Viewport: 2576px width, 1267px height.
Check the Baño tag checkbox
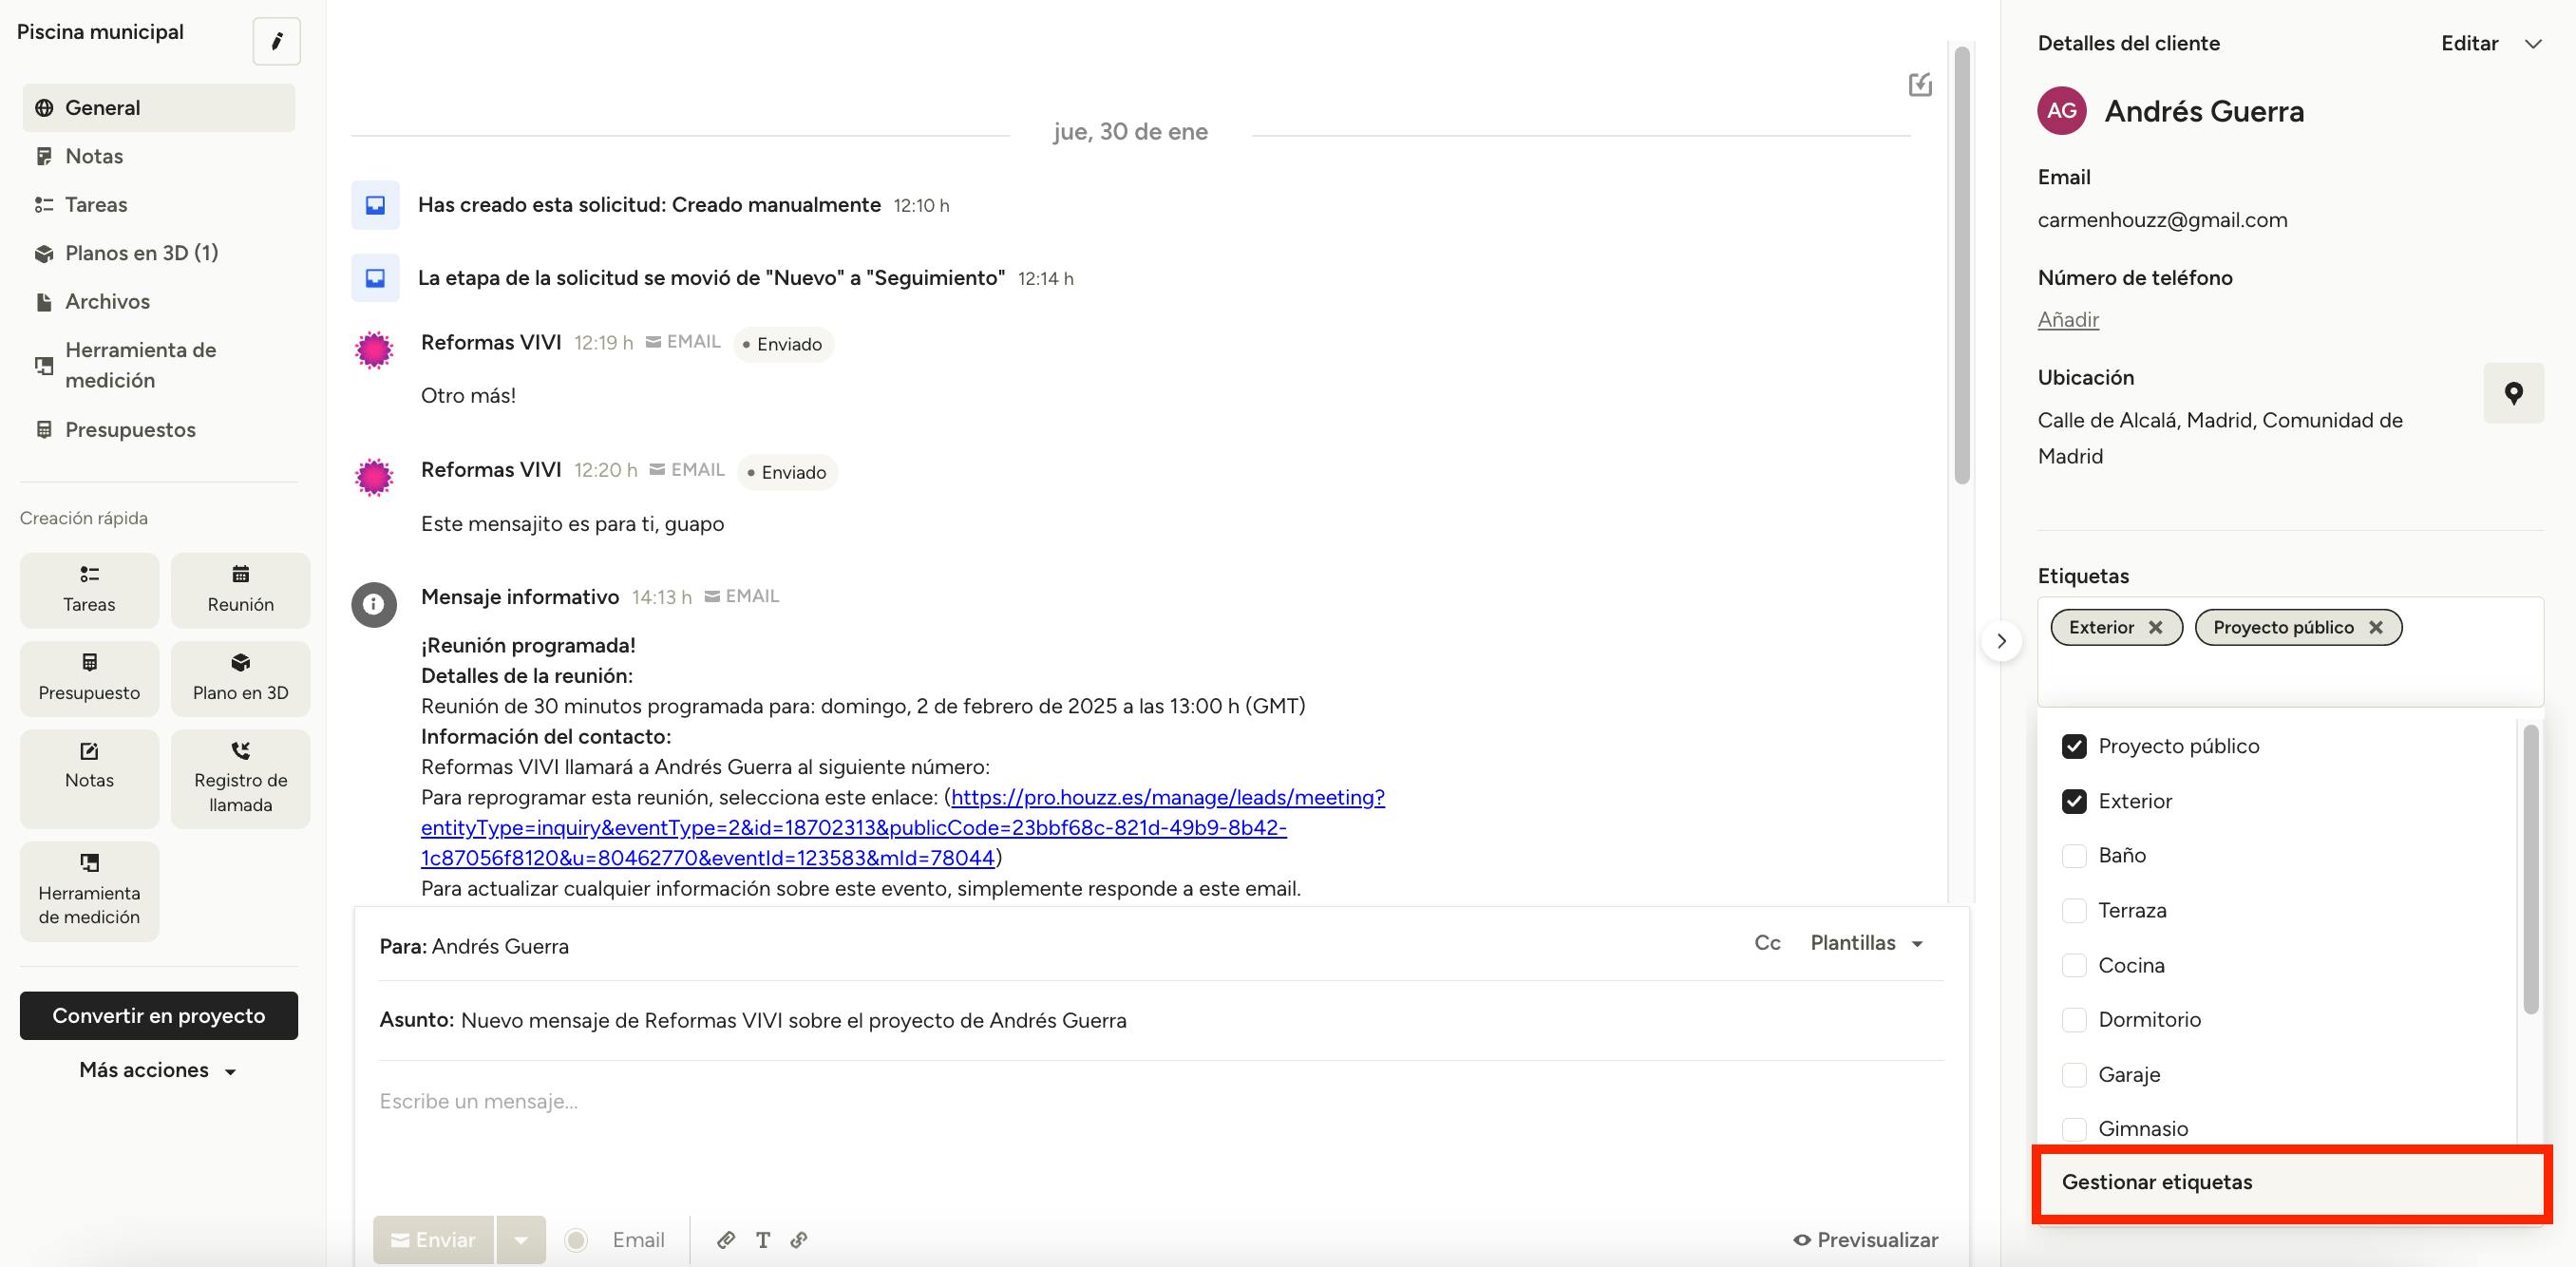click(x=2074, y=856)
